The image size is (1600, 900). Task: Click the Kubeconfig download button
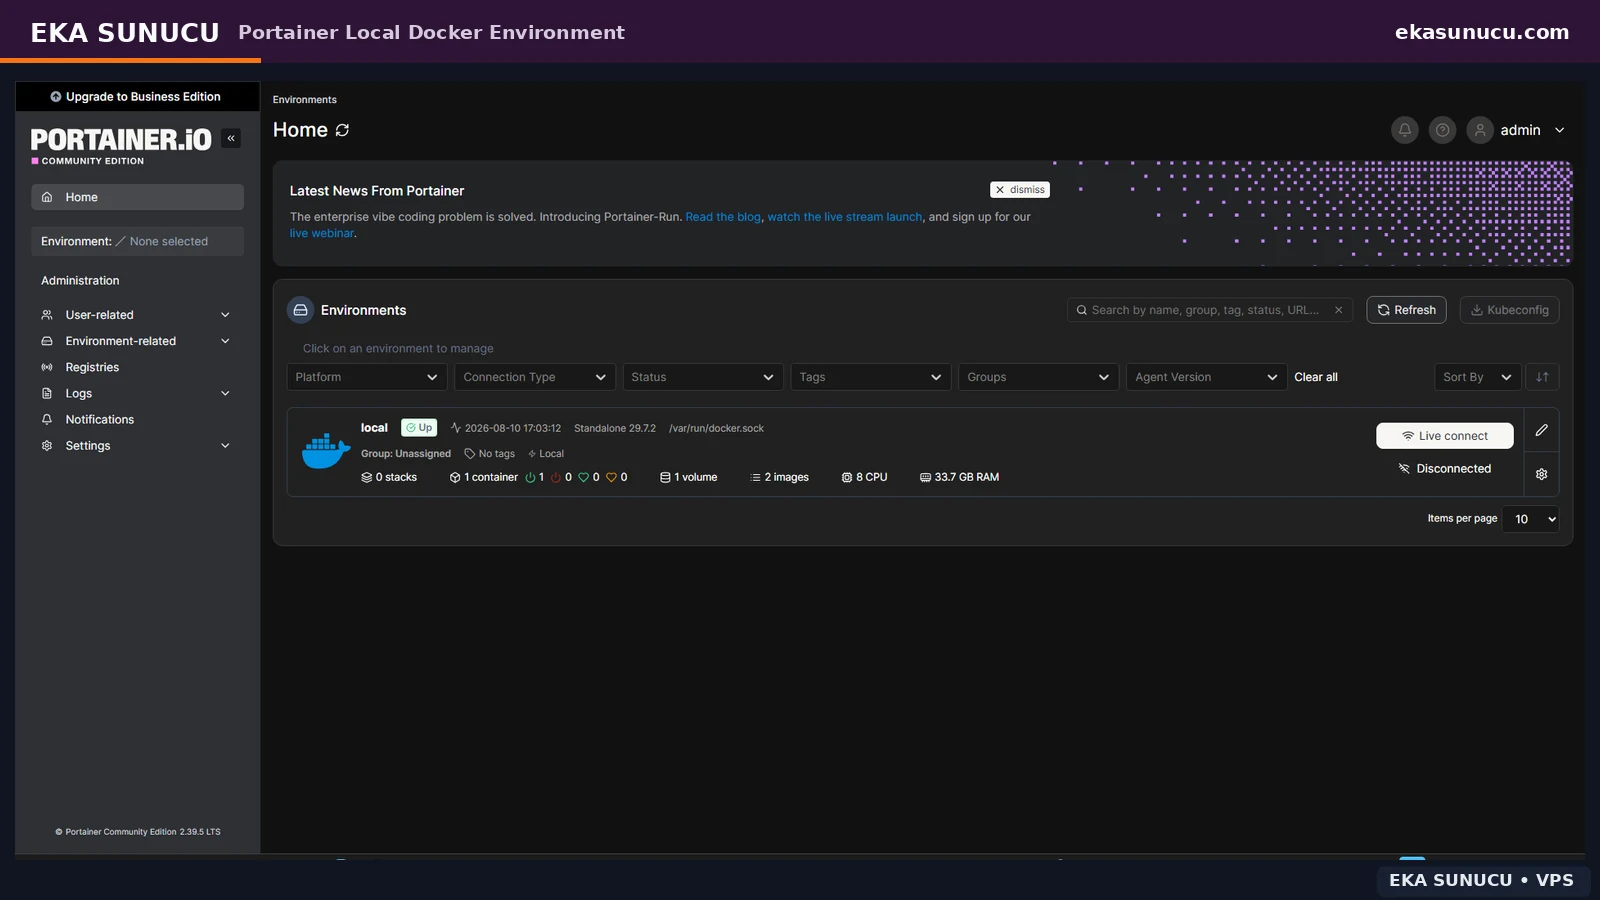1509,310
